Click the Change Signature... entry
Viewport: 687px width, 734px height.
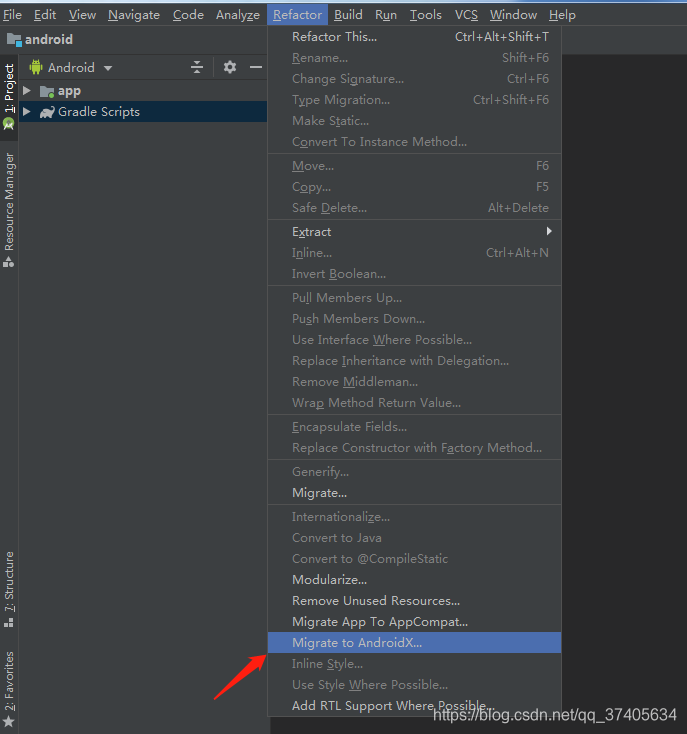(415, 79)
